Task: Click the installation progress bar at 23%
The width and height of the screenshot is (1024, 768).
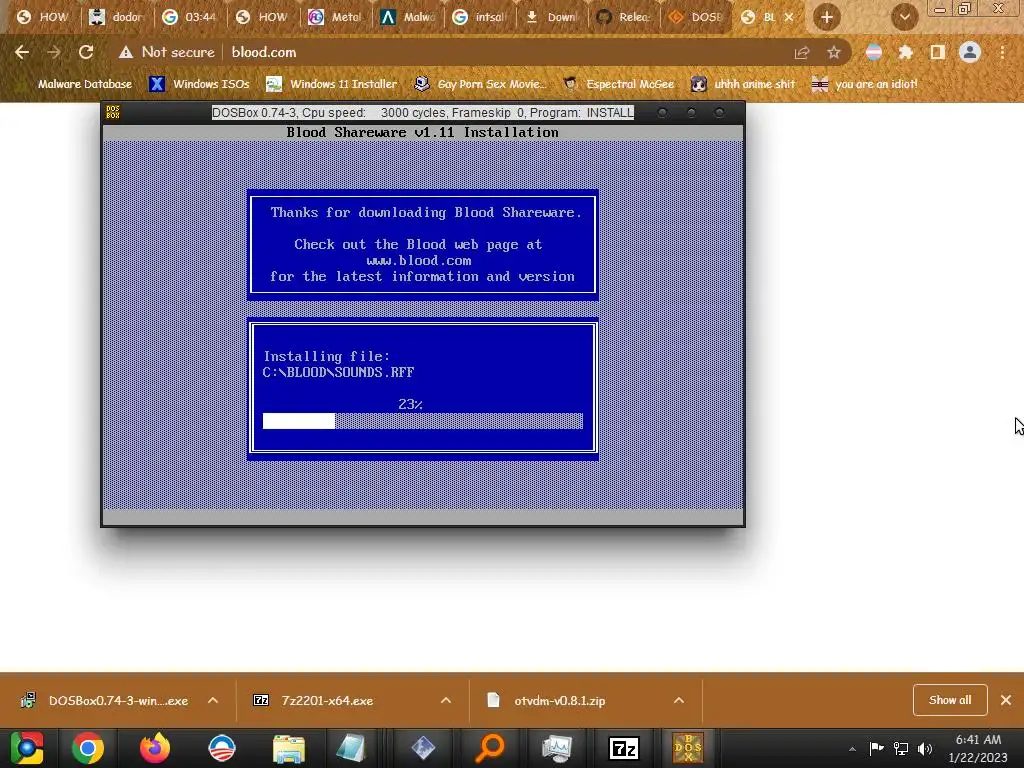Action: pos(423,421)
